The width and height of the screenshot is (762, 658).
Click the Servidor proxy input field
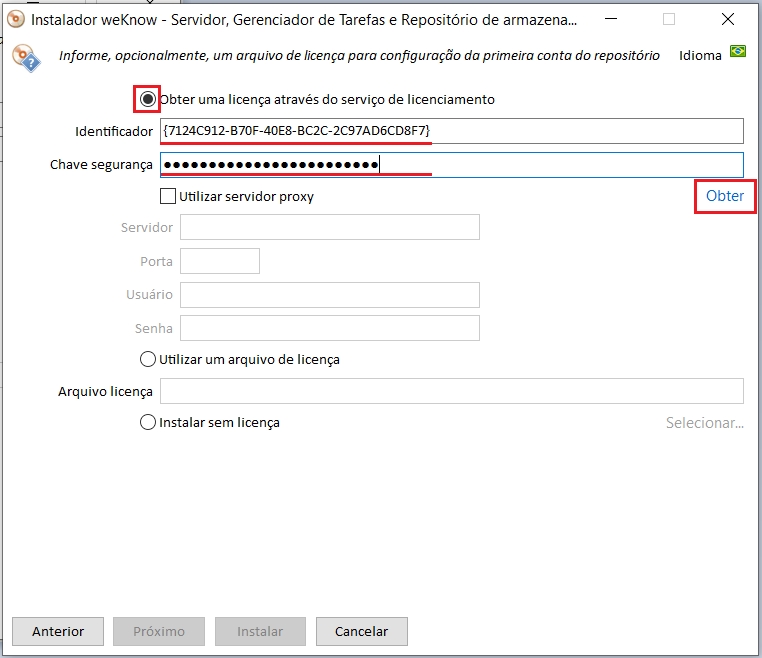coord(329,227)
